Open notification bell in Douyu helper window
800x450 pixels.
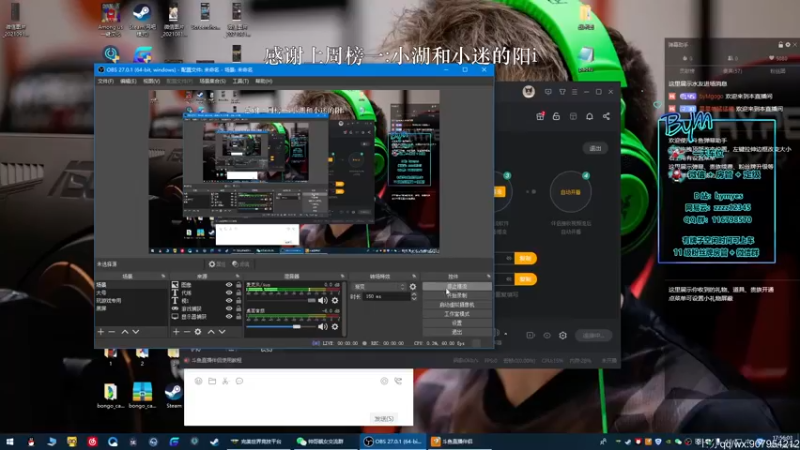(x=589, y=116)
